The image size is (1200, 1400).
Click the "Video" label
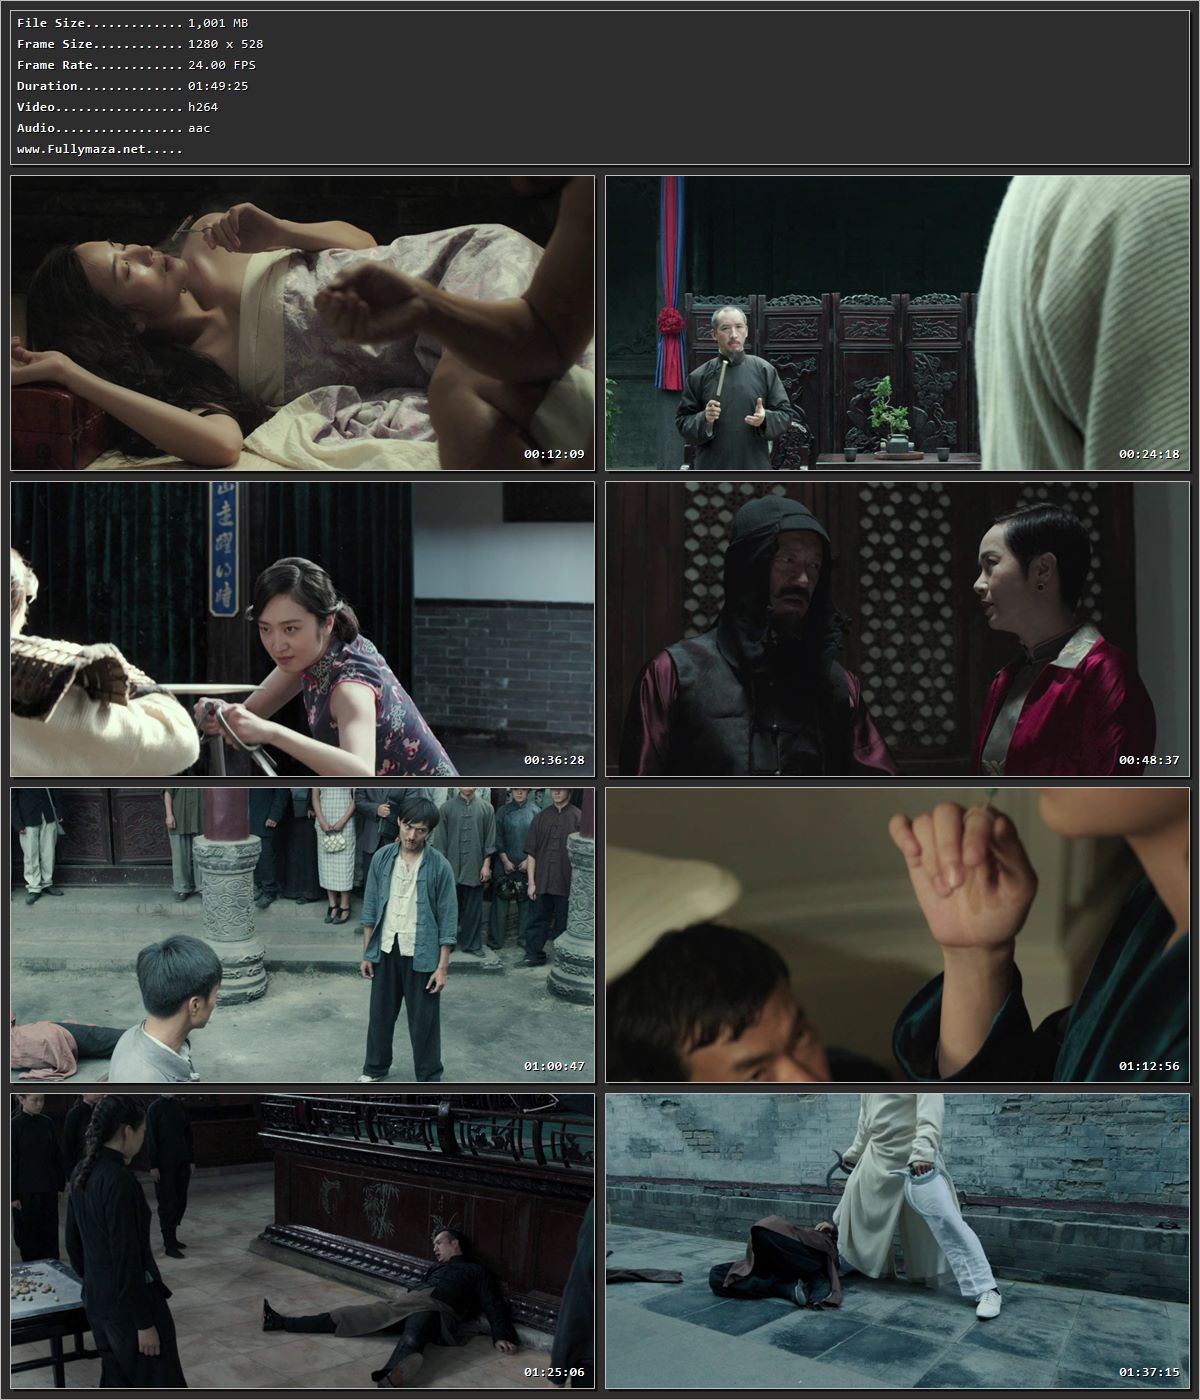36,107
